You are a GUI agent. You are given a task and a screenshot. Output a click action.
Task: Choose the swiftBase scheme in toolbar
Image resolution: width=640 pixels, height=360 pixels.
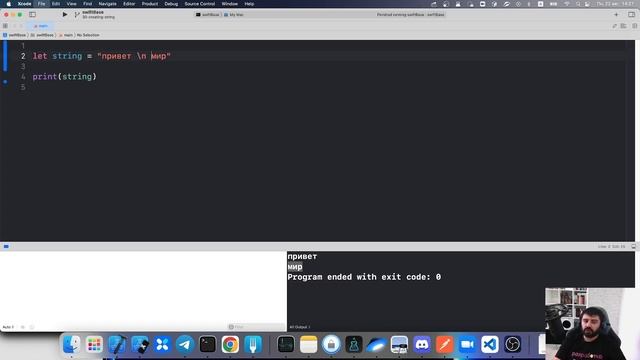point(208,15)
